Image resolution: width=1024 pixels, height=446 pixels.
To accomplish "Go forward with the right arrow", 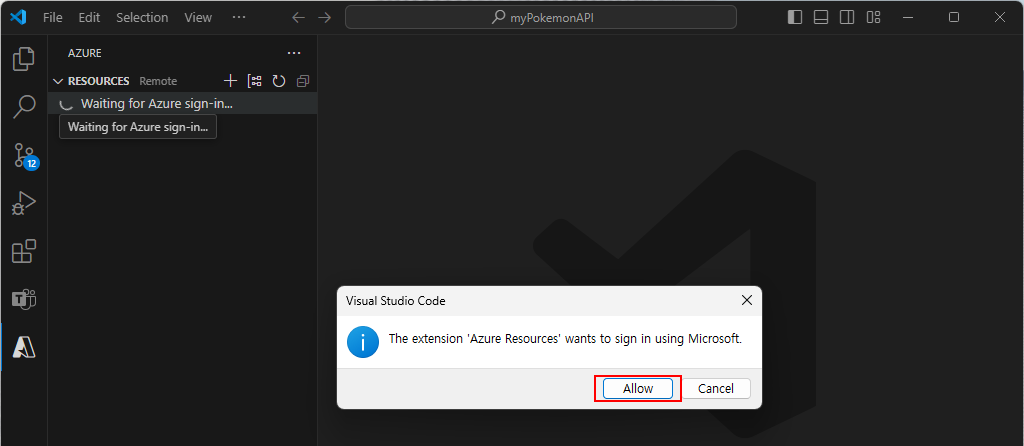I will tap(325, 18).
